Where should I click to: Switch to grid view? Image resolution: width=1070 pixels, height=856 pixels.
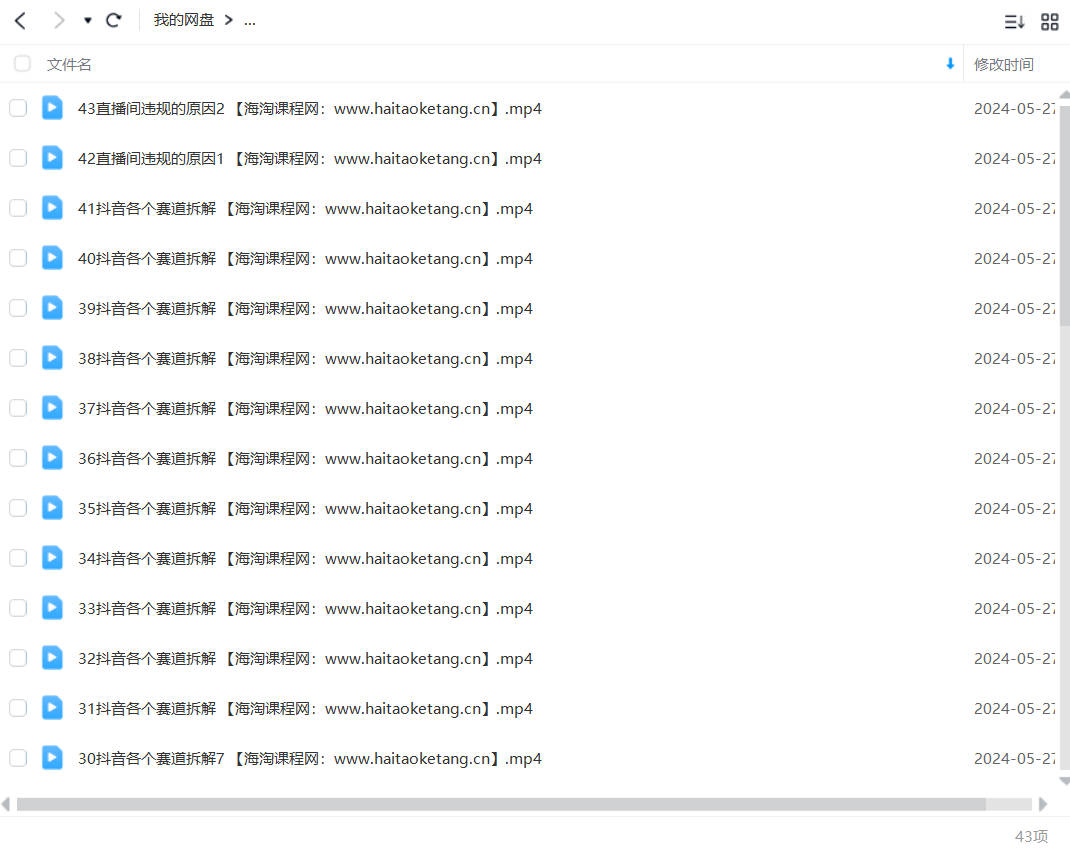(1050, 22)
